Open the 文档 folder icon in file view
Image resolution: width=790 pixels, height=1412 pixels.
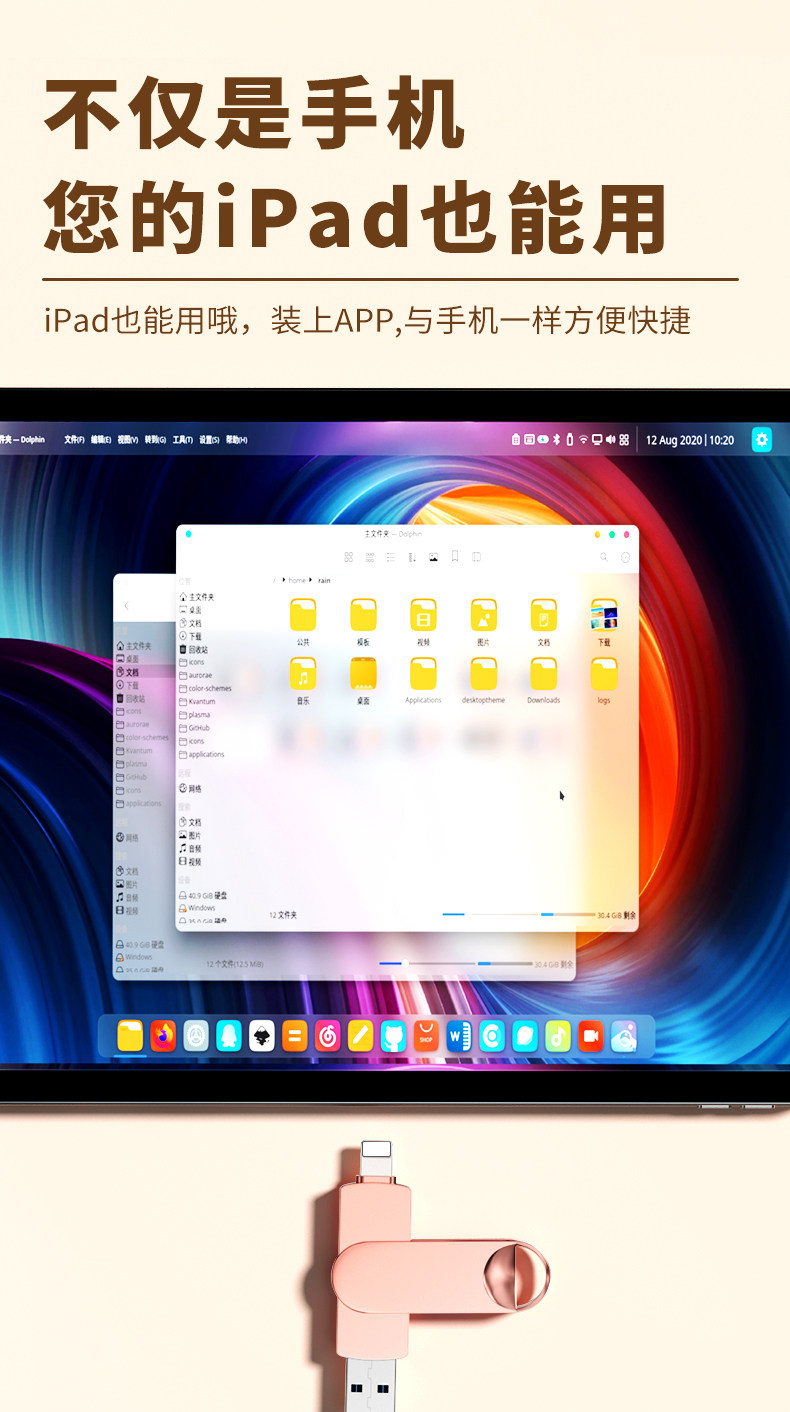(544, 615)
